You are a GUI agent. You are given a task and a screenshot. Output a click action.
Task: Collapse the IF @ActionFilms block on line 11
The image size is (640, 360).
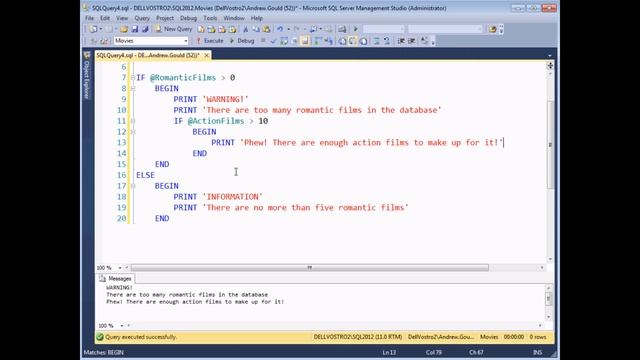[133, 121]
